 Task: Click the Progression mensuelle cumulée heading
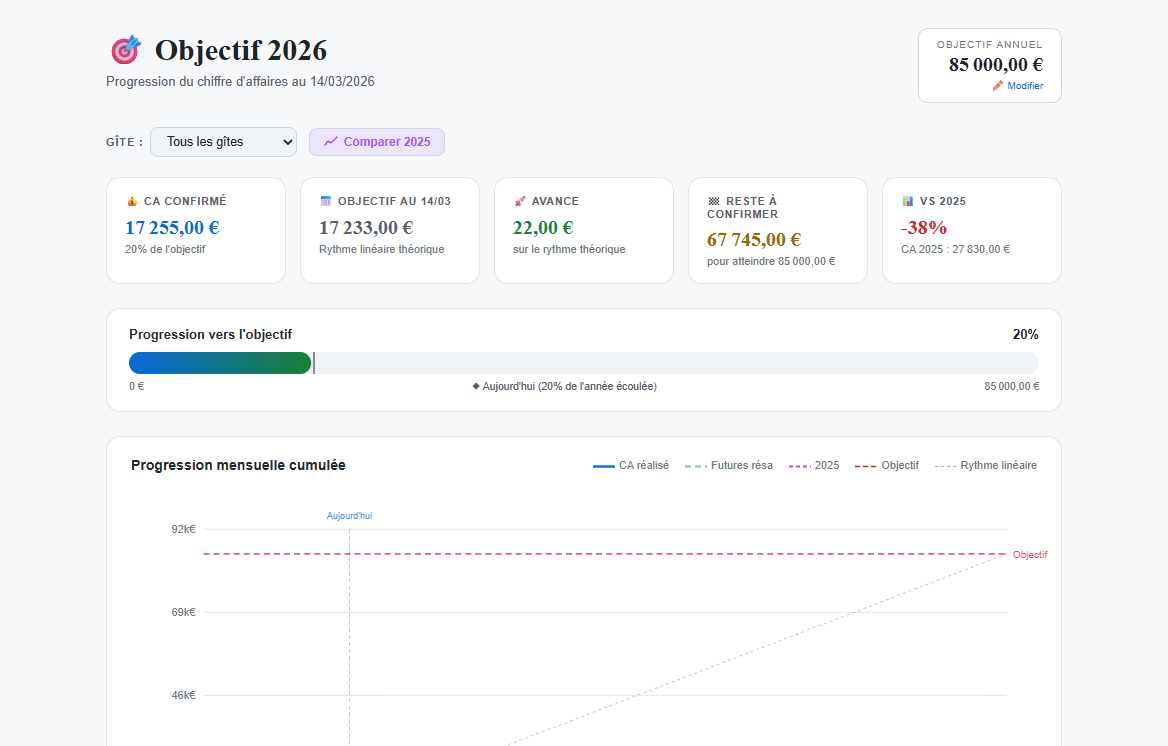238,465
